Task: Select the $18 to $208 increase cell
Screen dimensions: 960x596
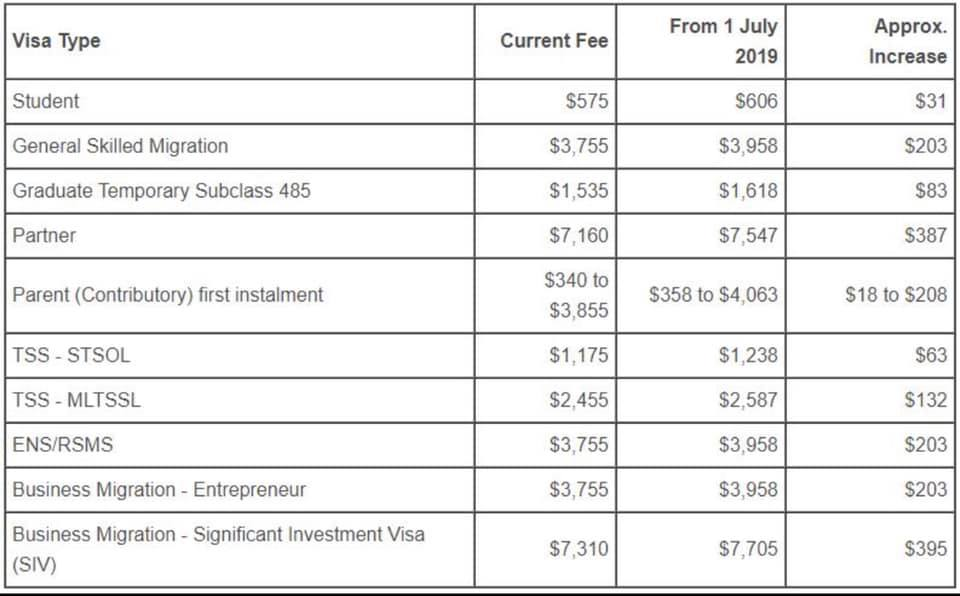Action: [x=895, y=295]
